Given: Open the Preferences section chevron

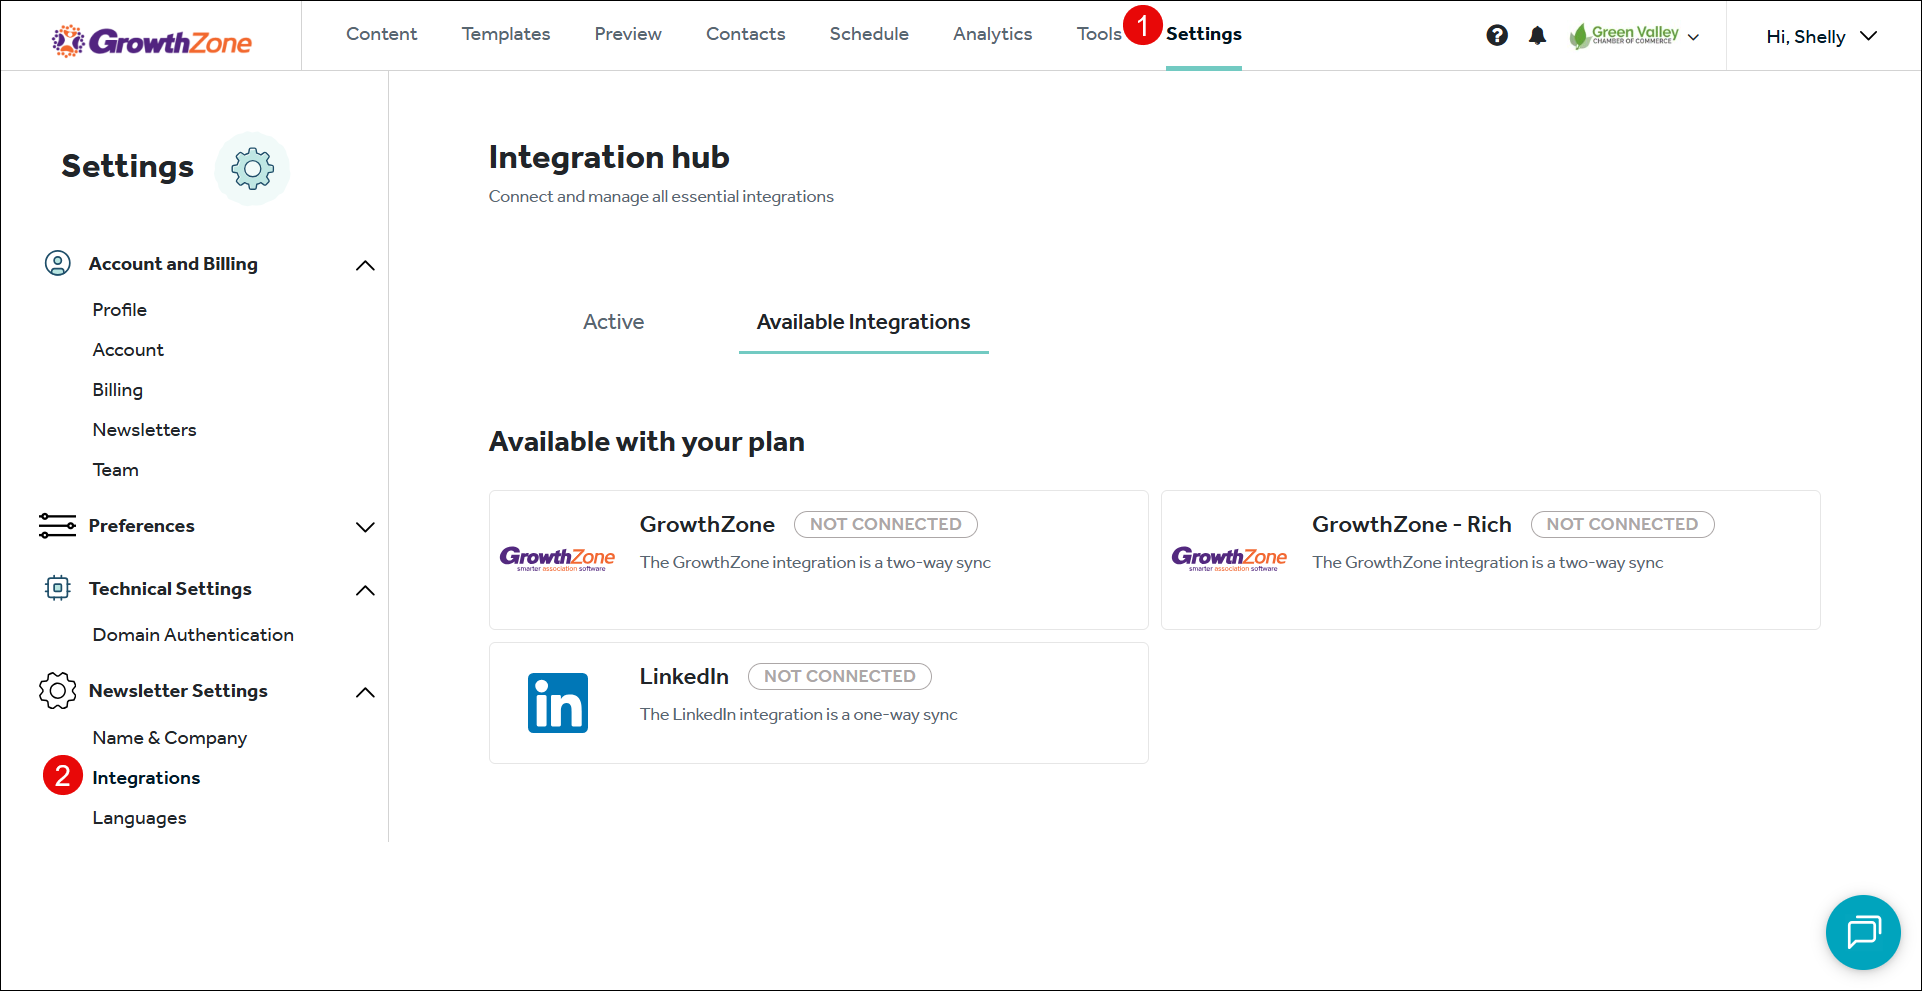Looking at the screenshot, I should coord(366,526).
